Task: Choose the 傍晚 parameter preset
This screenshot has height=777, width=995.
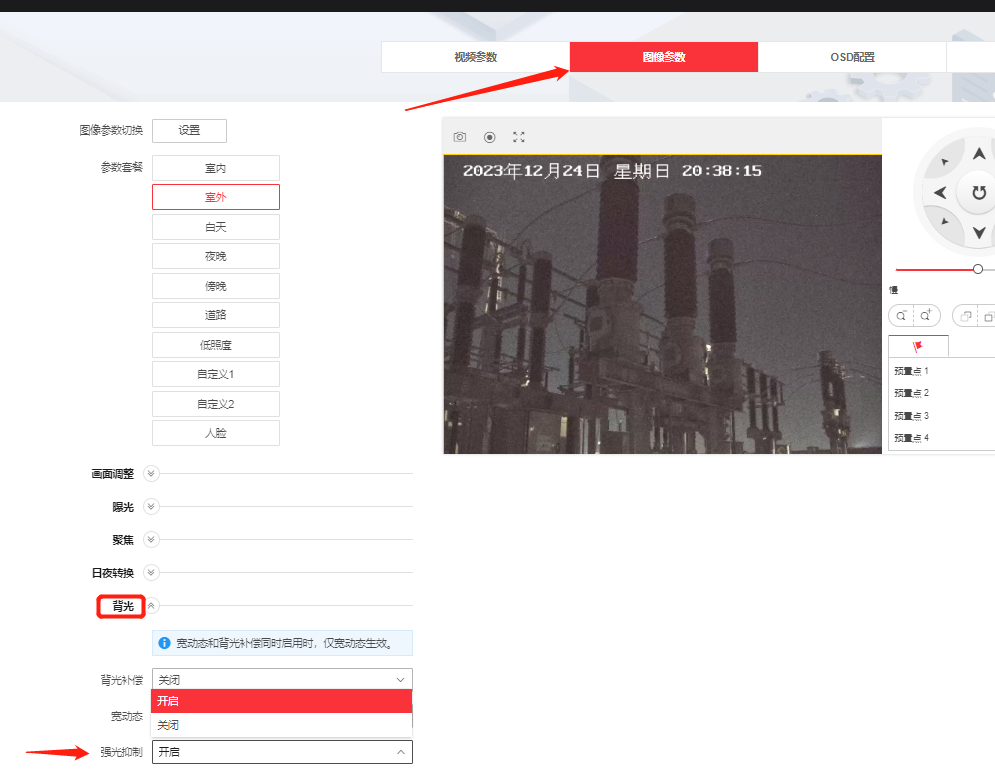Action: click(x=216, y=286)
